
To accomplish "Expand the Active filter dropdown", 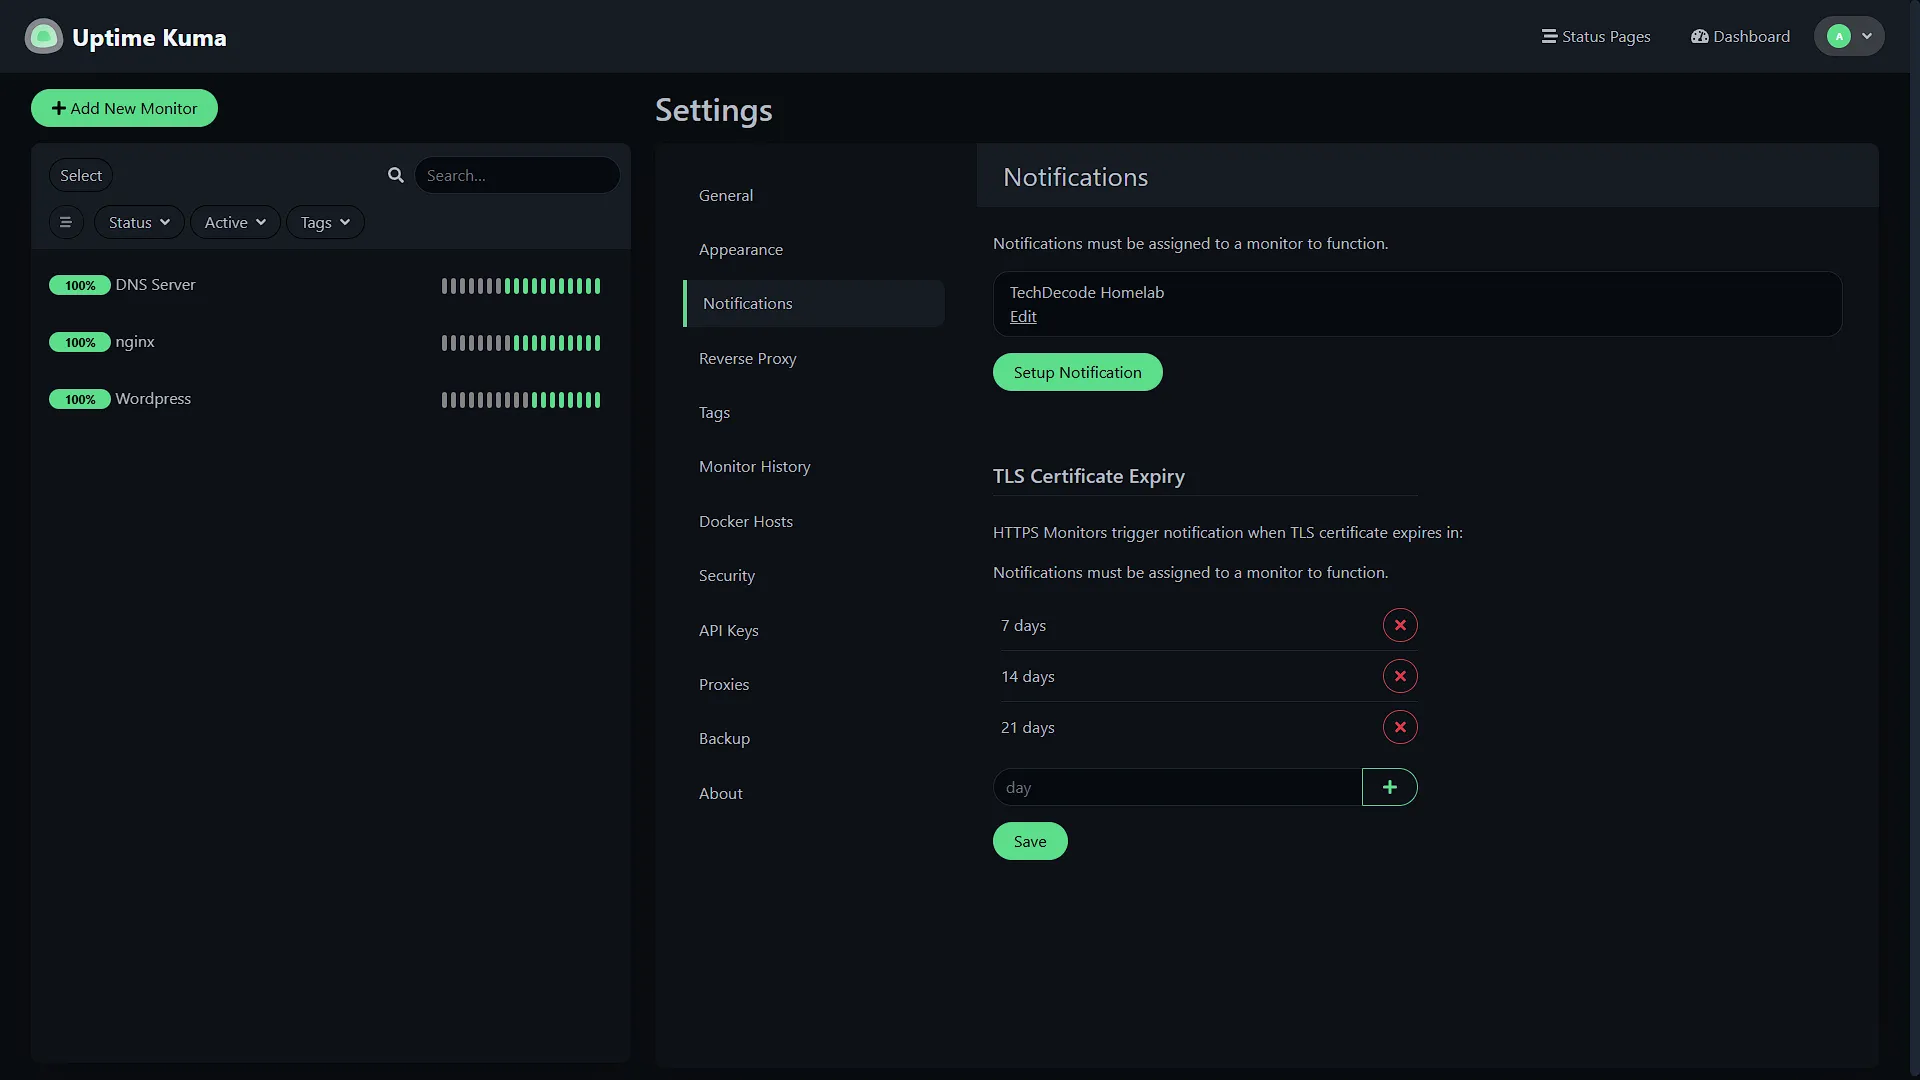I will tap(235, 222).
